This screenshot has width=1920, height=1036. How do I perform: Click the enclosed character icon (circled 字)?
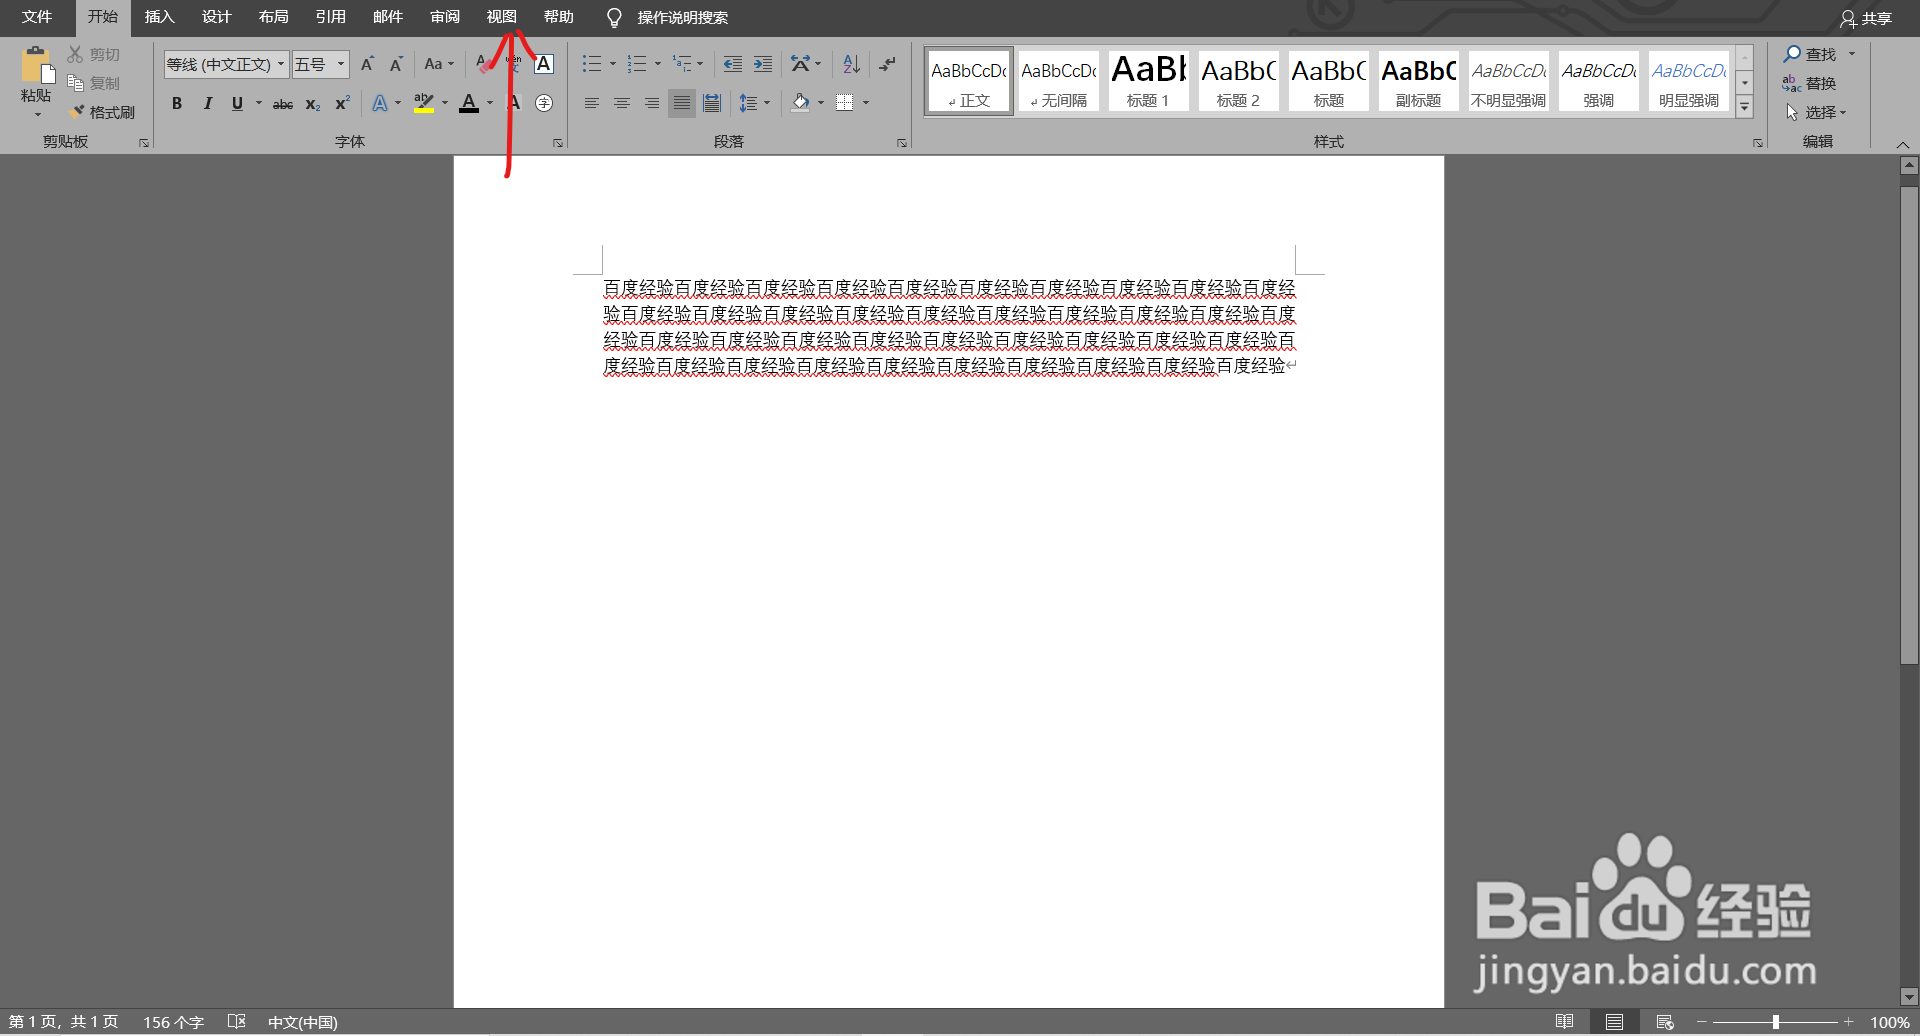544,103
